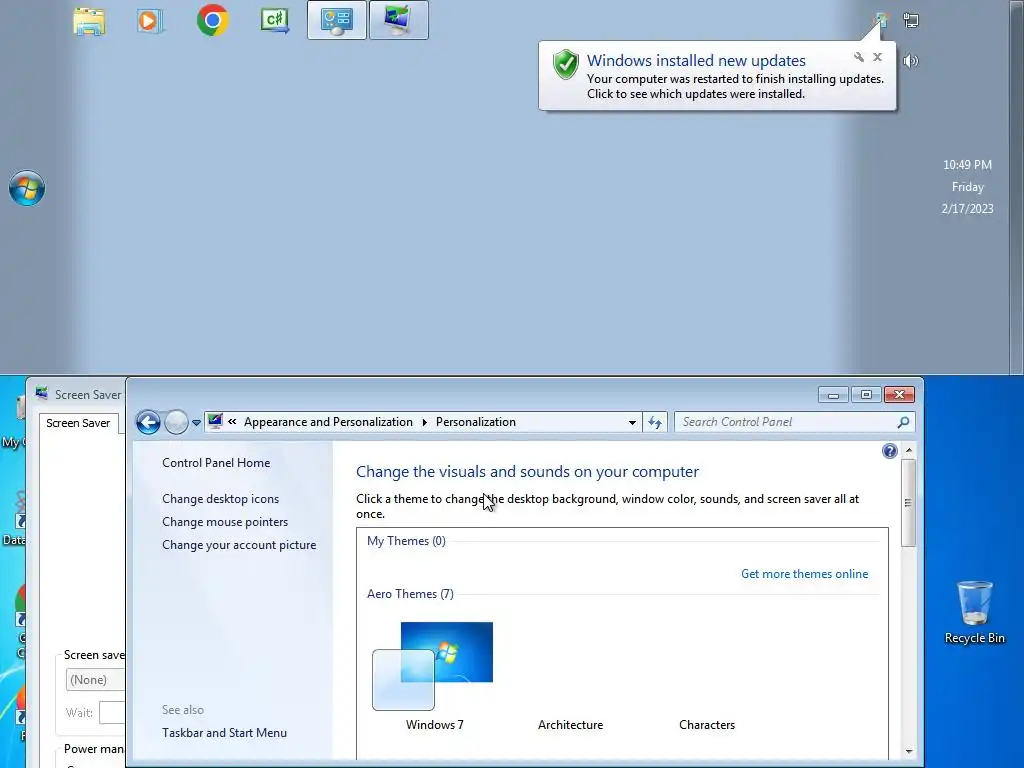Click the 10:49 PM clock
This screenshot has height=768, width=1024.
(967, 165)
